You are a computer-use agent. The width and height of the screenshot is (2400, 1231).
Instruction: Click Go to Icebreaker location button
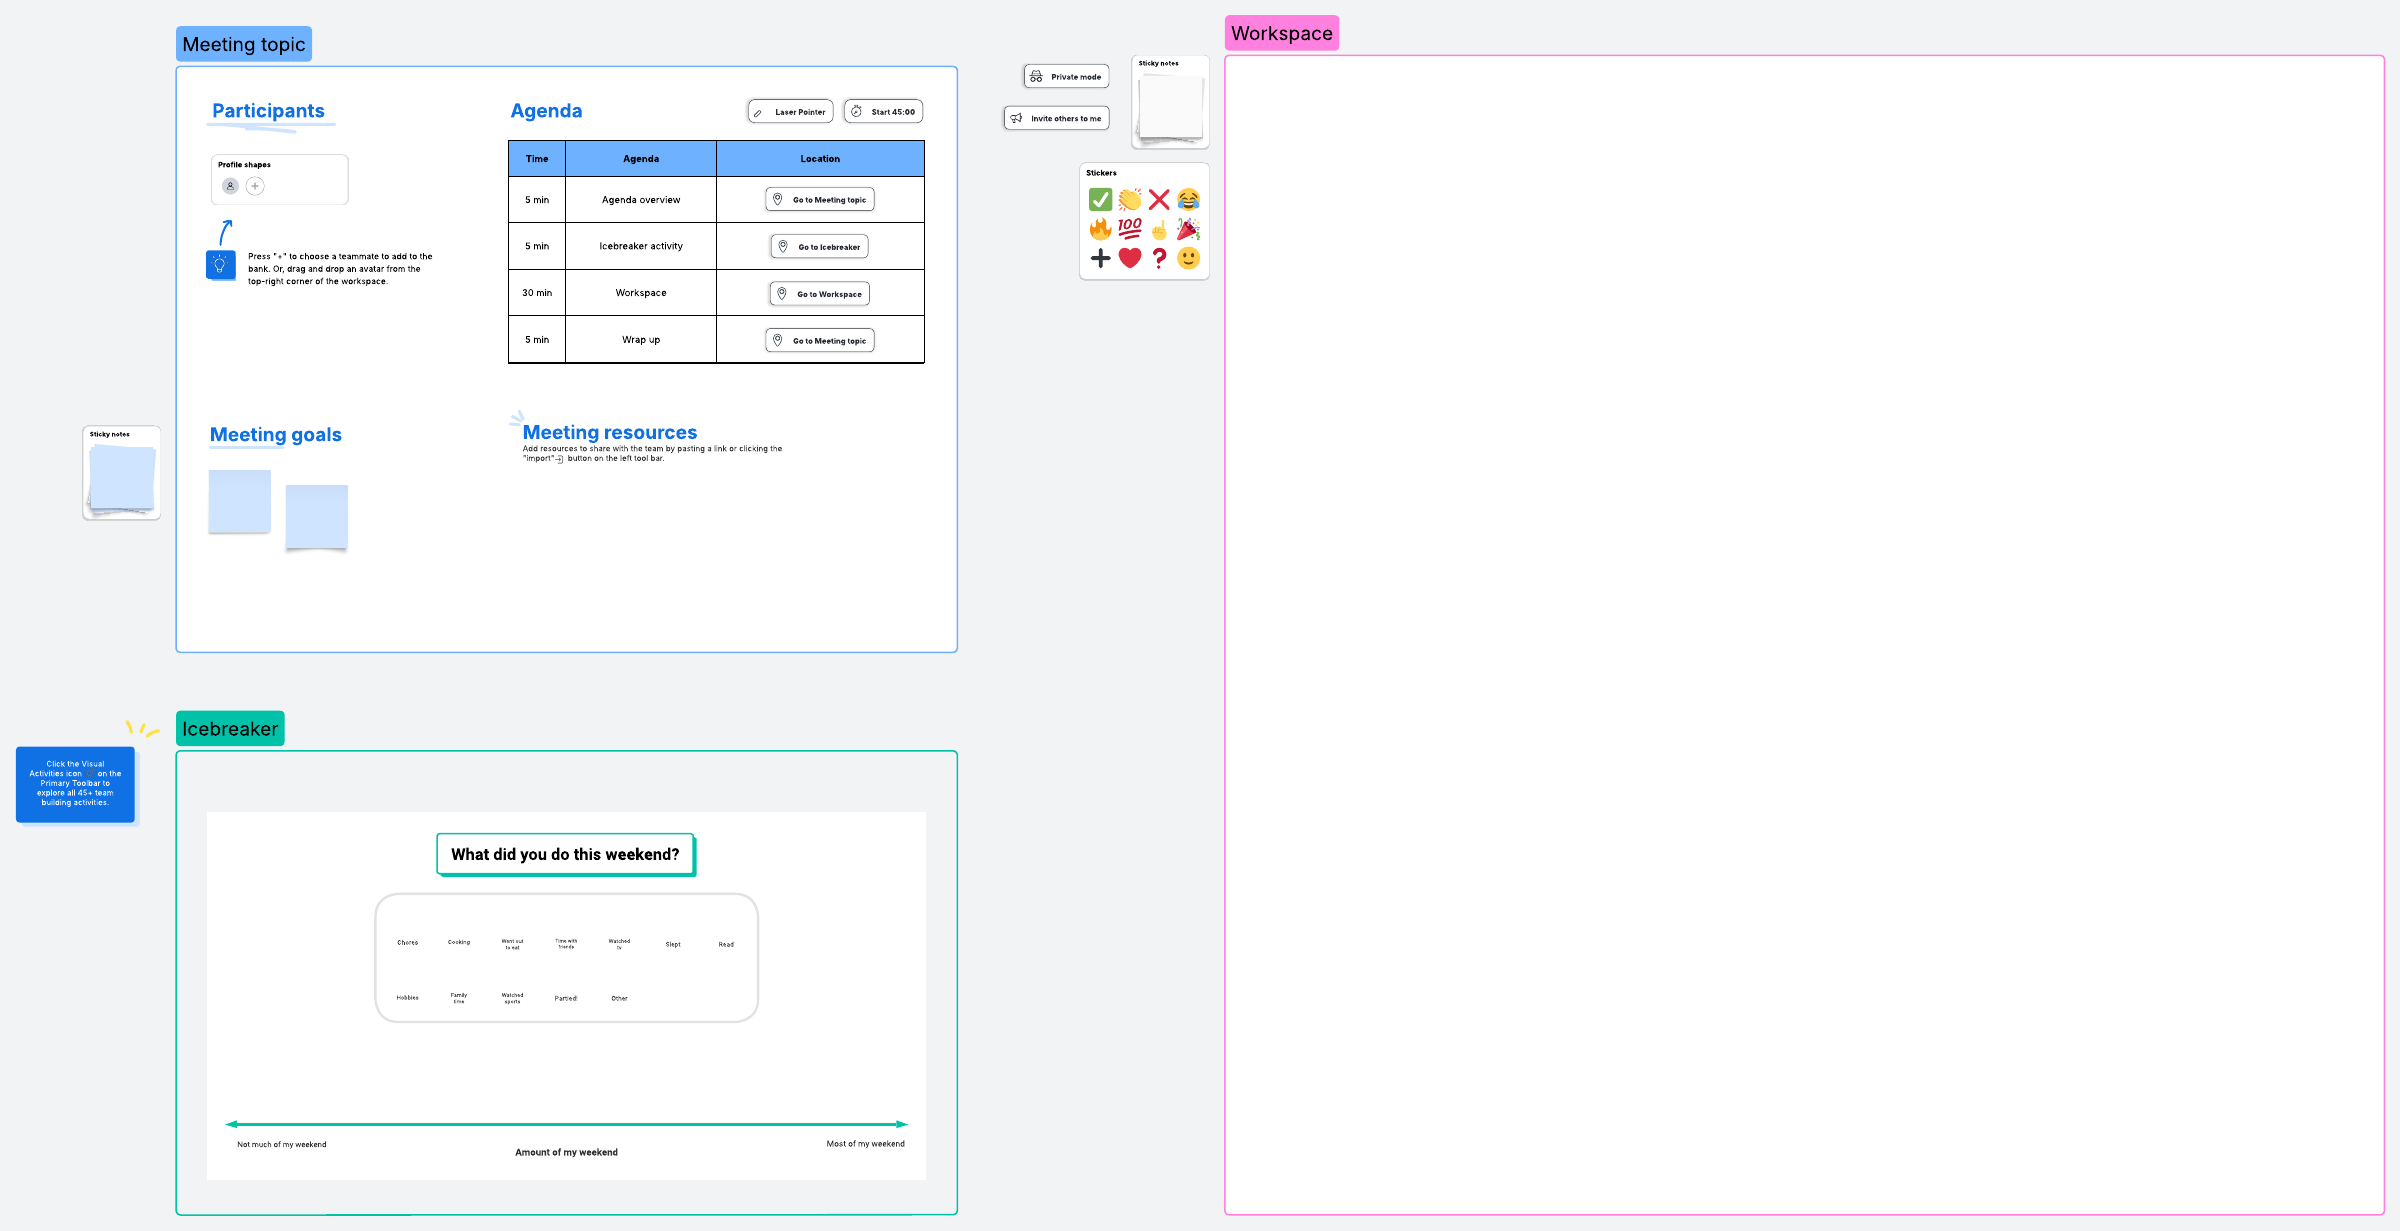(x=819, y=247)
